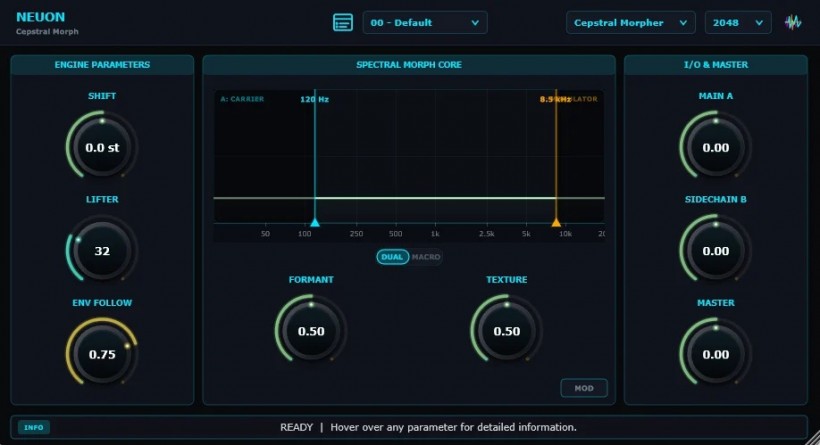Click the SIDECHAIN B gain knob
Image resolution: width=820 pixels, height=445 pixels.
tap(715, 251)
